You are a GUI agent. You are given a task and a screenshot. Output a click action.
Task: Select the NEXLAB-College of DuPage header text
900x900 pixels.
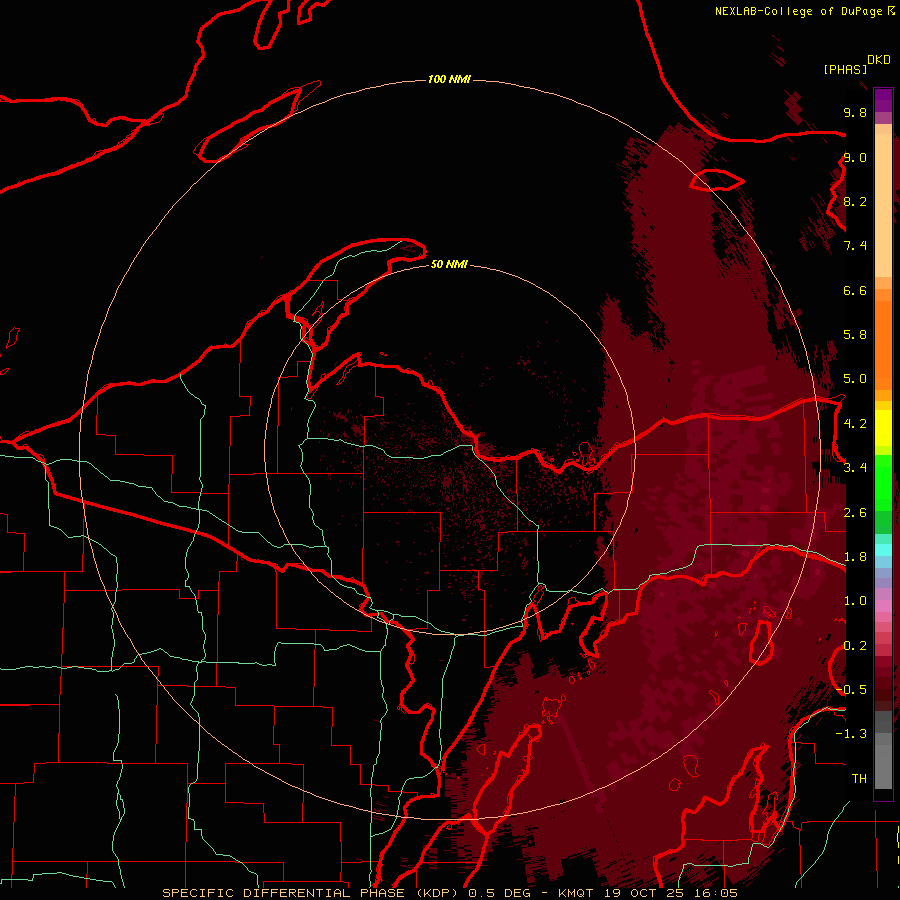(801, 11)
